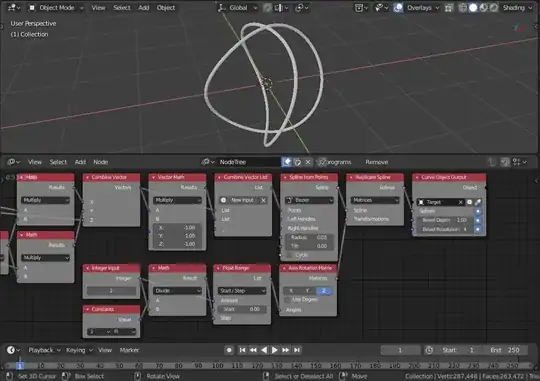
Task: Expand the Shading dropdown
Action: 517,8
